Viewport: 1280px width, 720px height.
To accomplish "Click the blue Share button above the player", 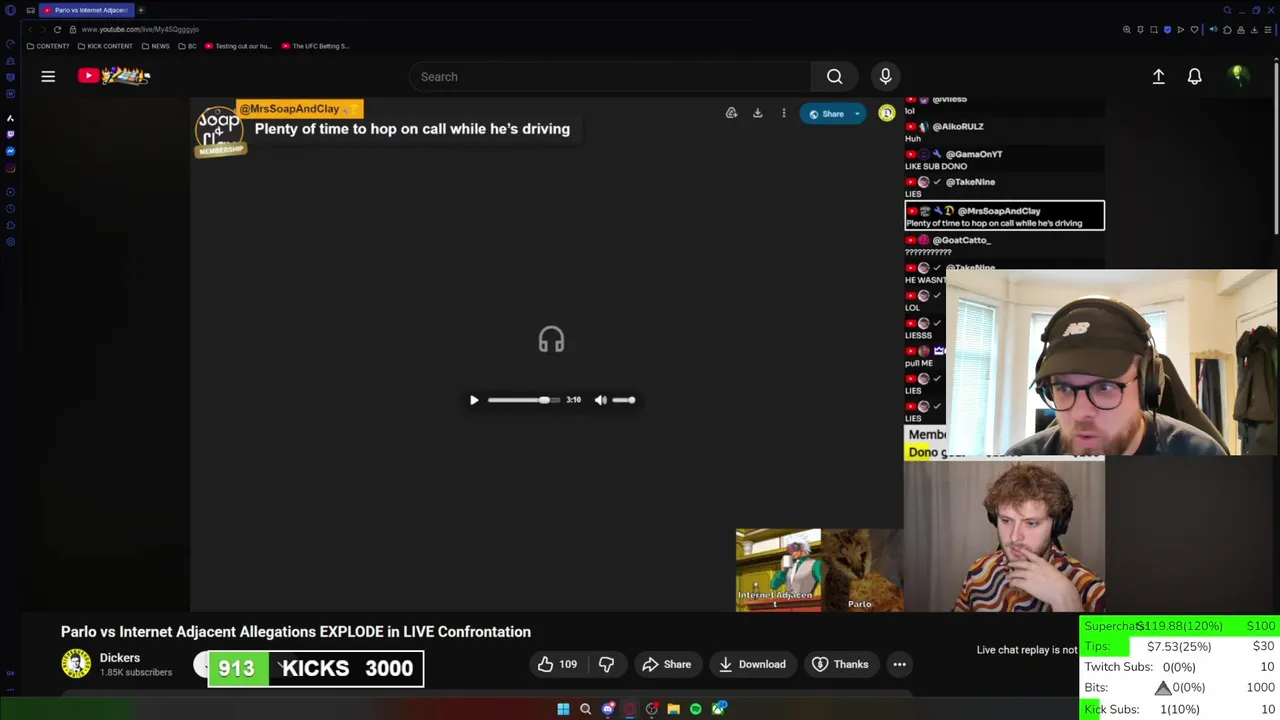I will [x=826, y=114].
